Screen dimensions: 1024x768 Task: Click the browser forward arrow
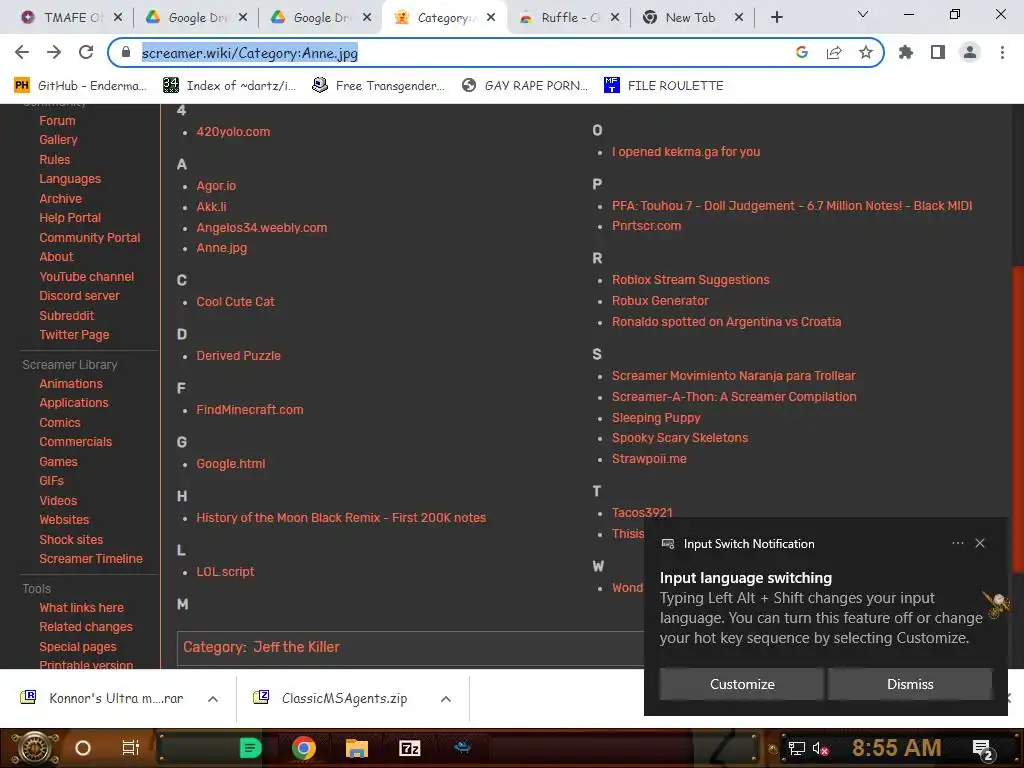pos(54,52)
